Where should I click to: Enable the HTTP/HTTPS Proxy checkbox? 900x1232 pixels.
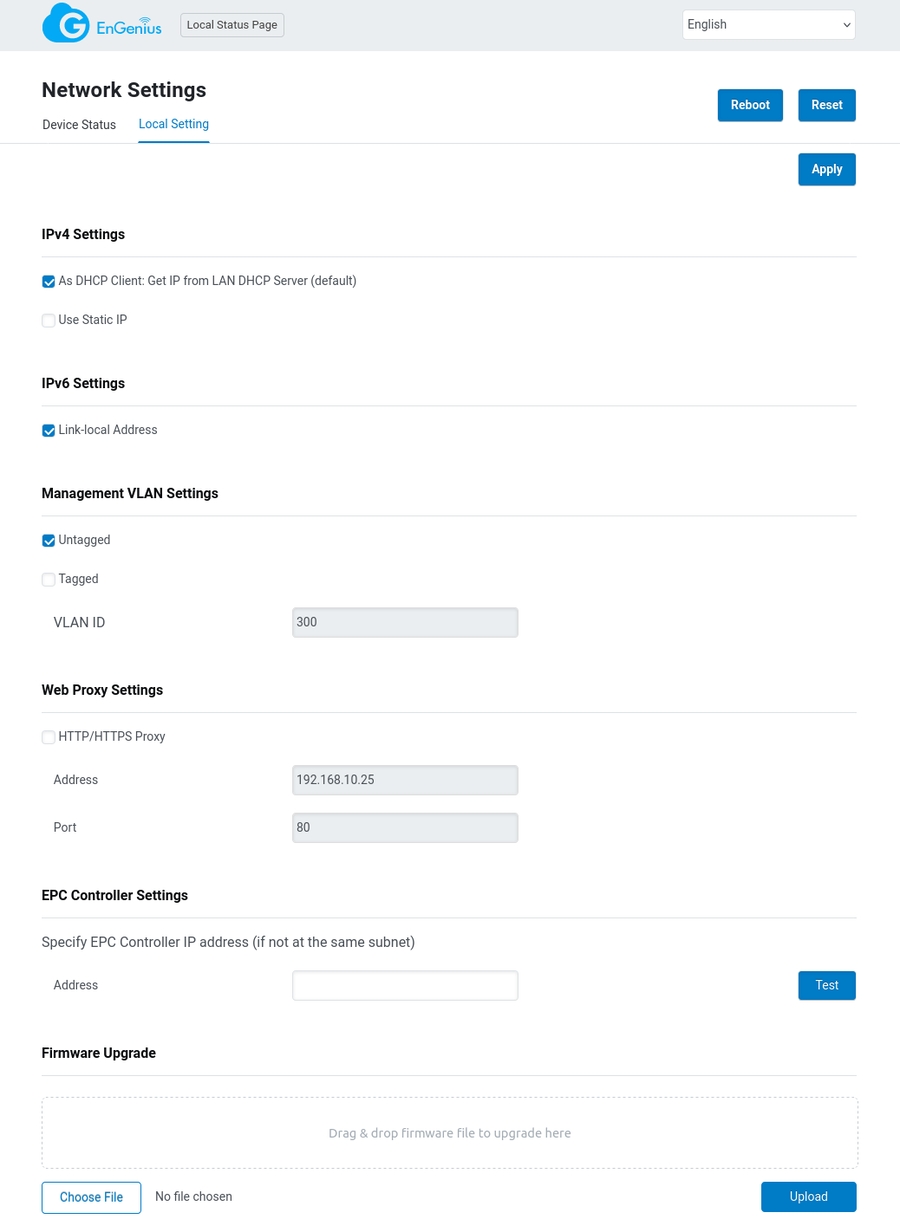(49, 738)
